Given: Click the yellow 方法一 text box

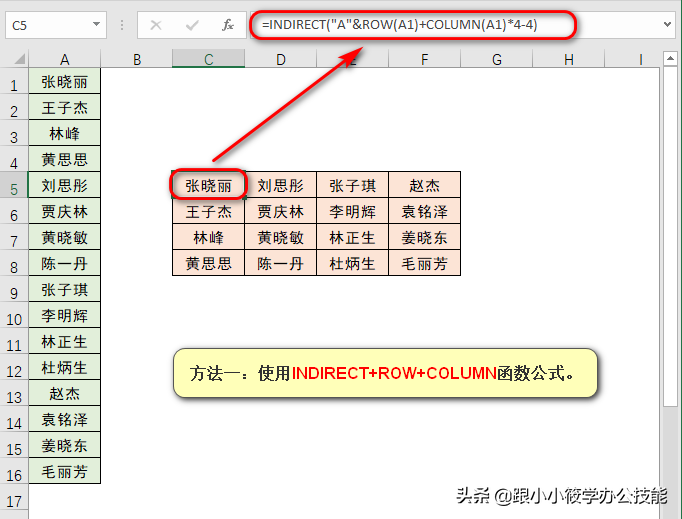Looking at the screenshot, I should tap(385, 373).
